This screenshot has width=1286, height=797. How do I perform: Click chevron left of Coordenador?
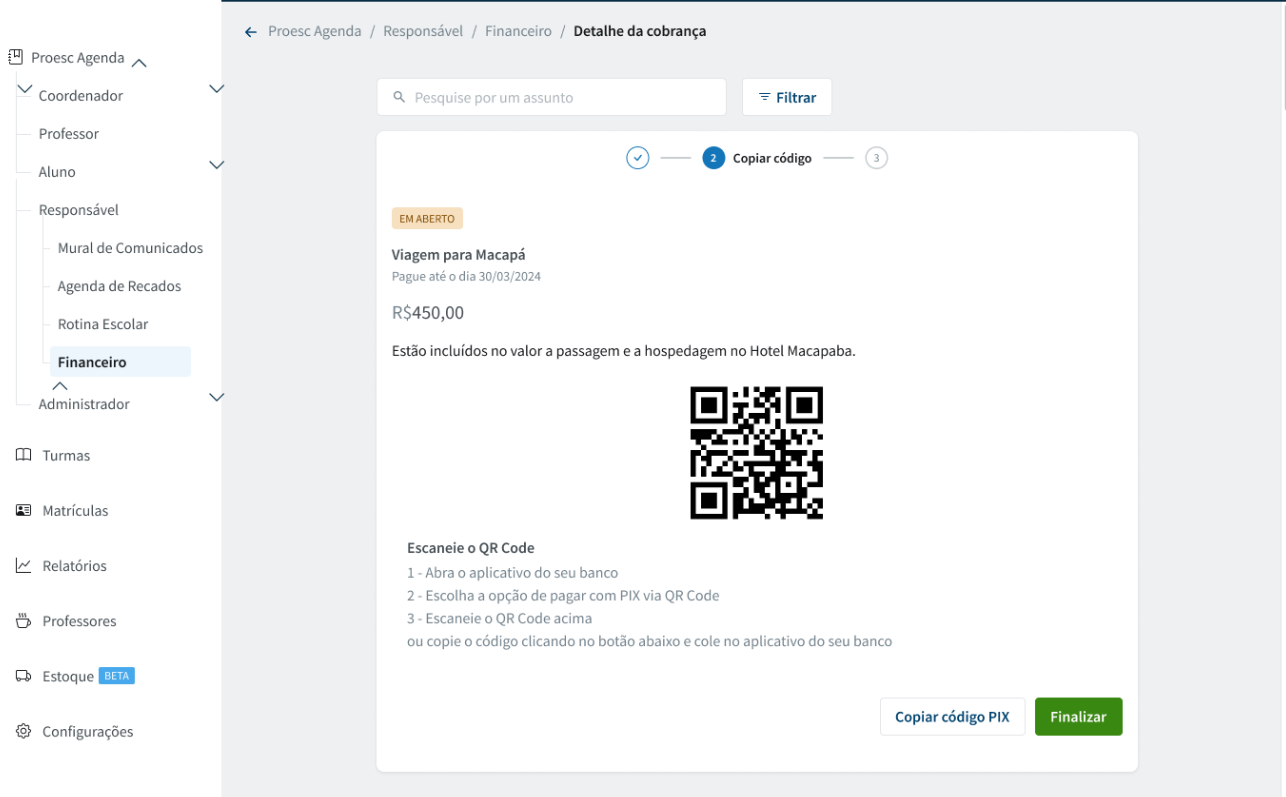(26, 89)
